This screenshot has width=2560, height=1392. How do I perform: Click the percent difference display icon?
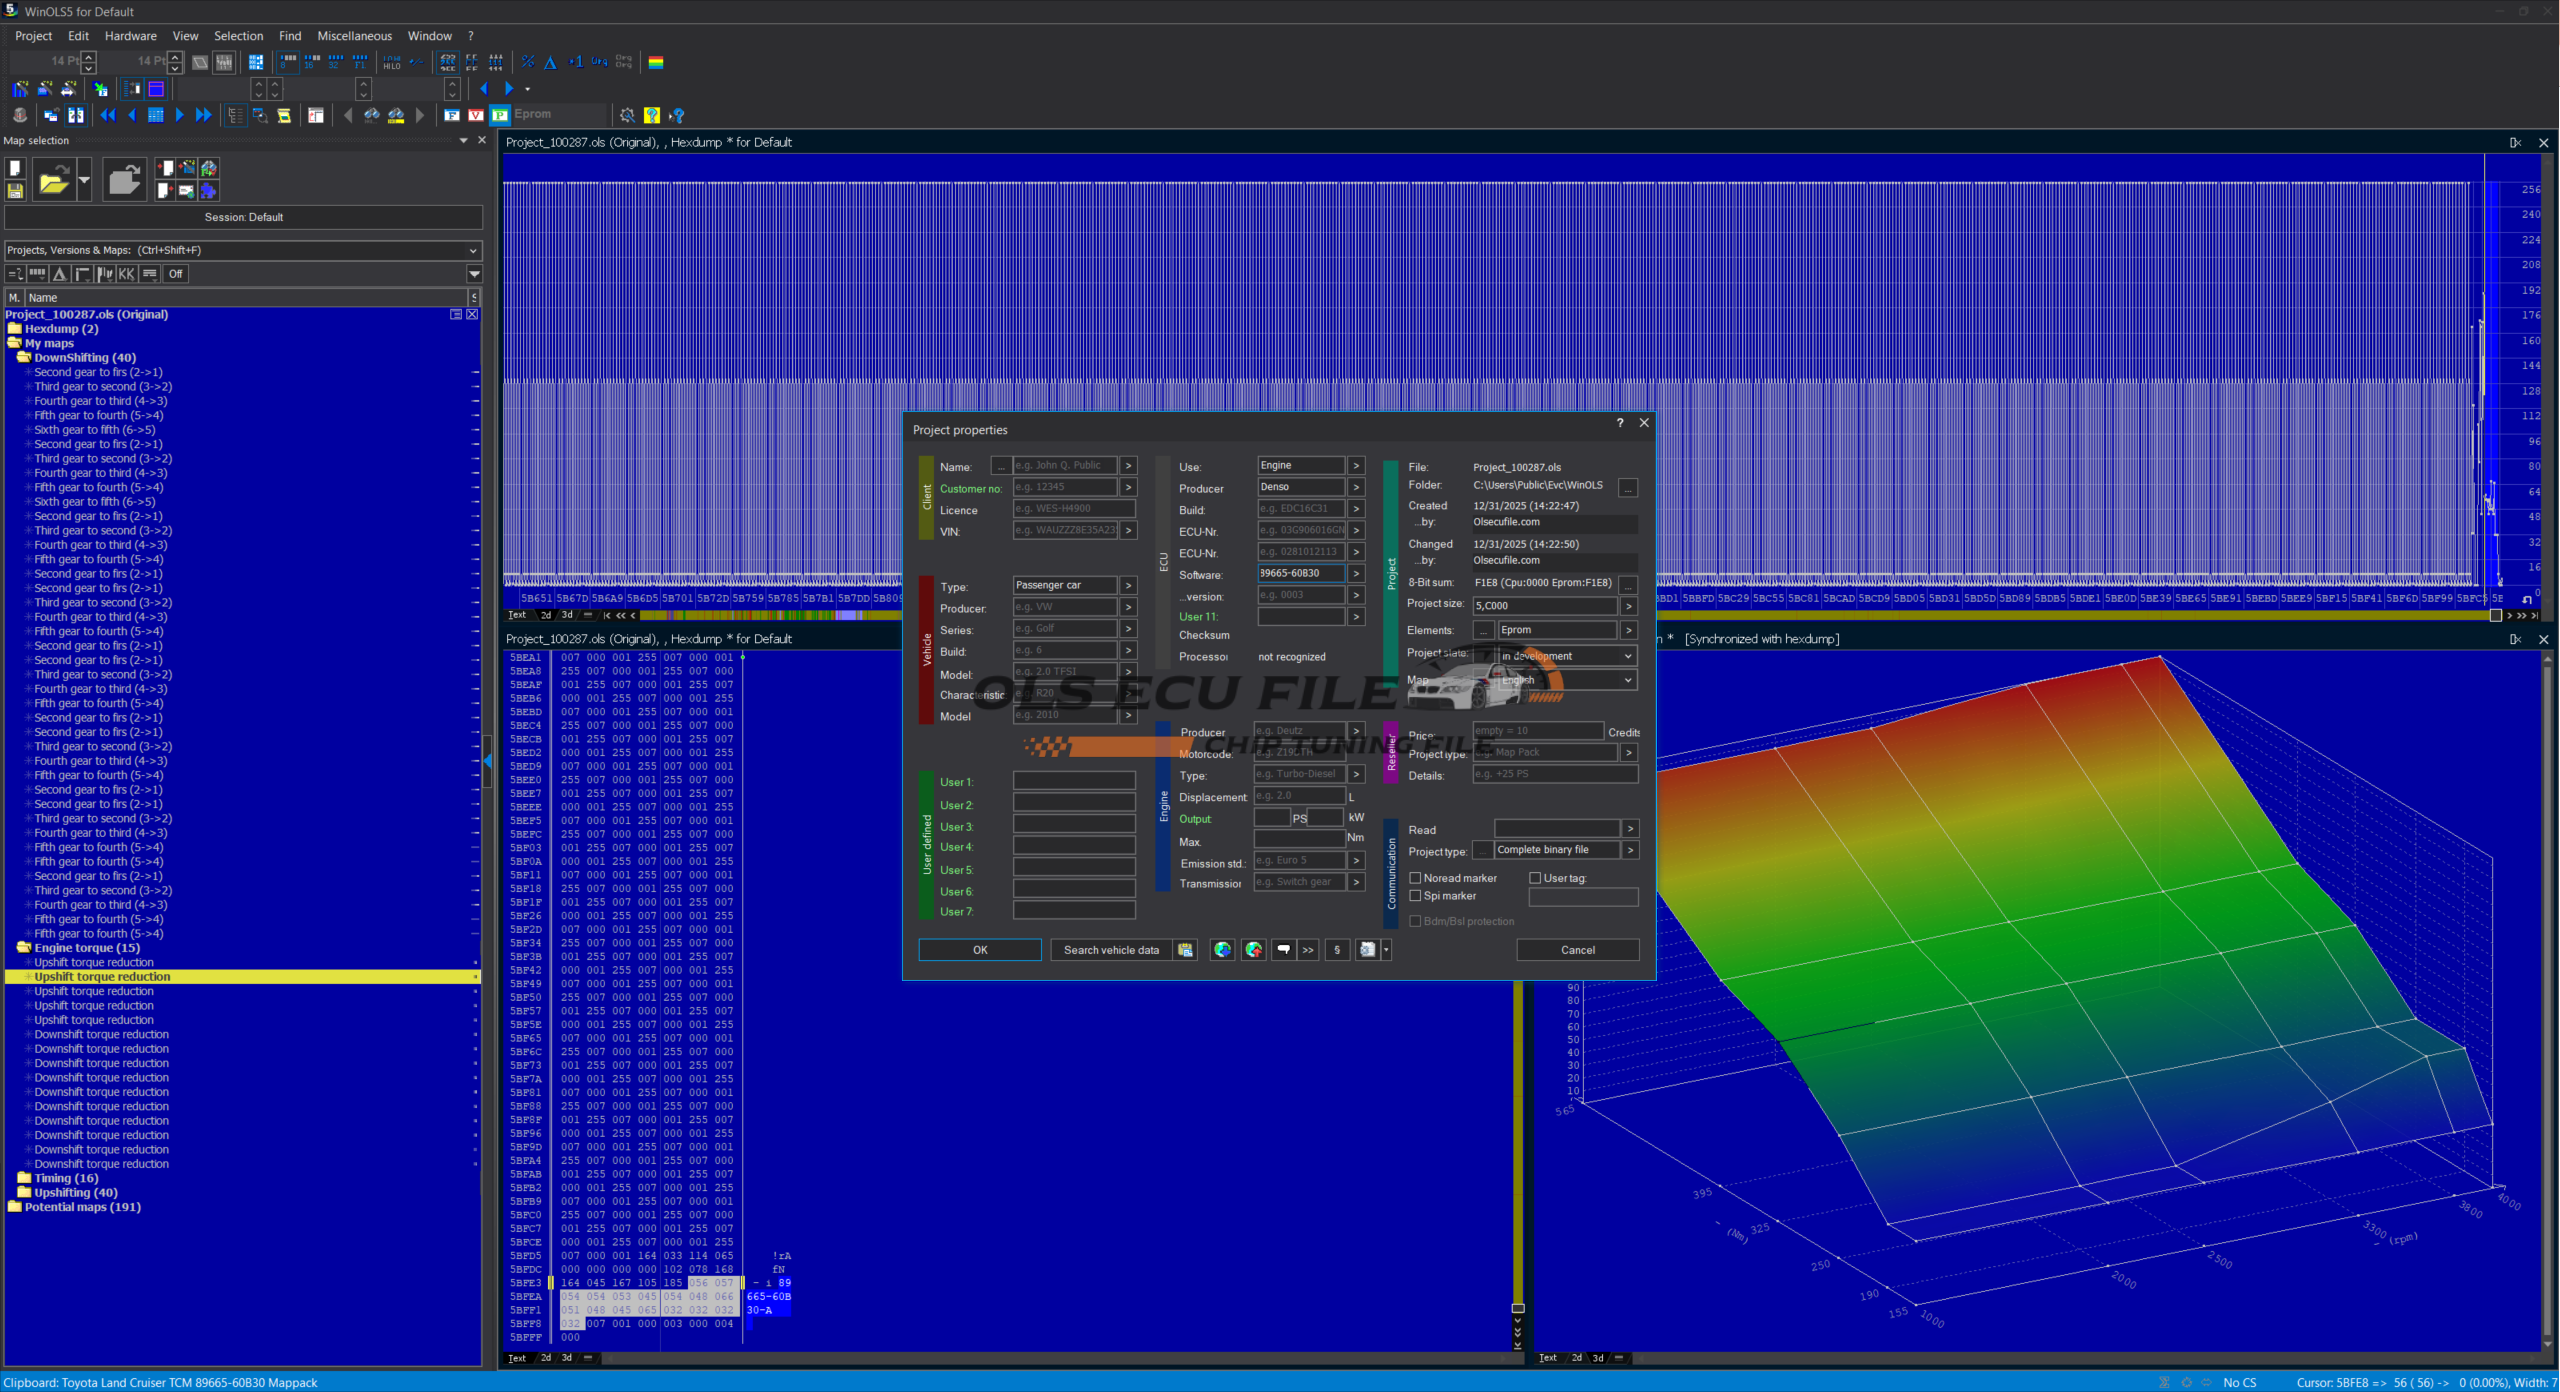(528, 62)
